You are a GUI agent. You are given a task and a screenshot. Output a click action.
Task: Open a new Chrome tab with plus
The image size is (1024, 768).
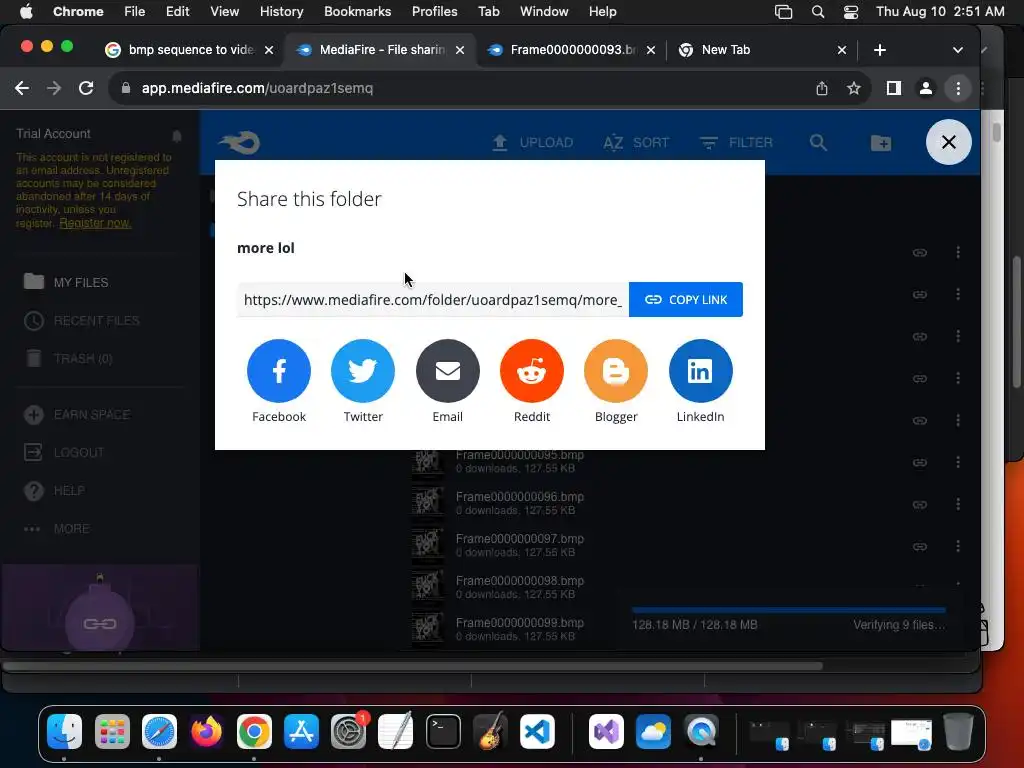(880, 50)
